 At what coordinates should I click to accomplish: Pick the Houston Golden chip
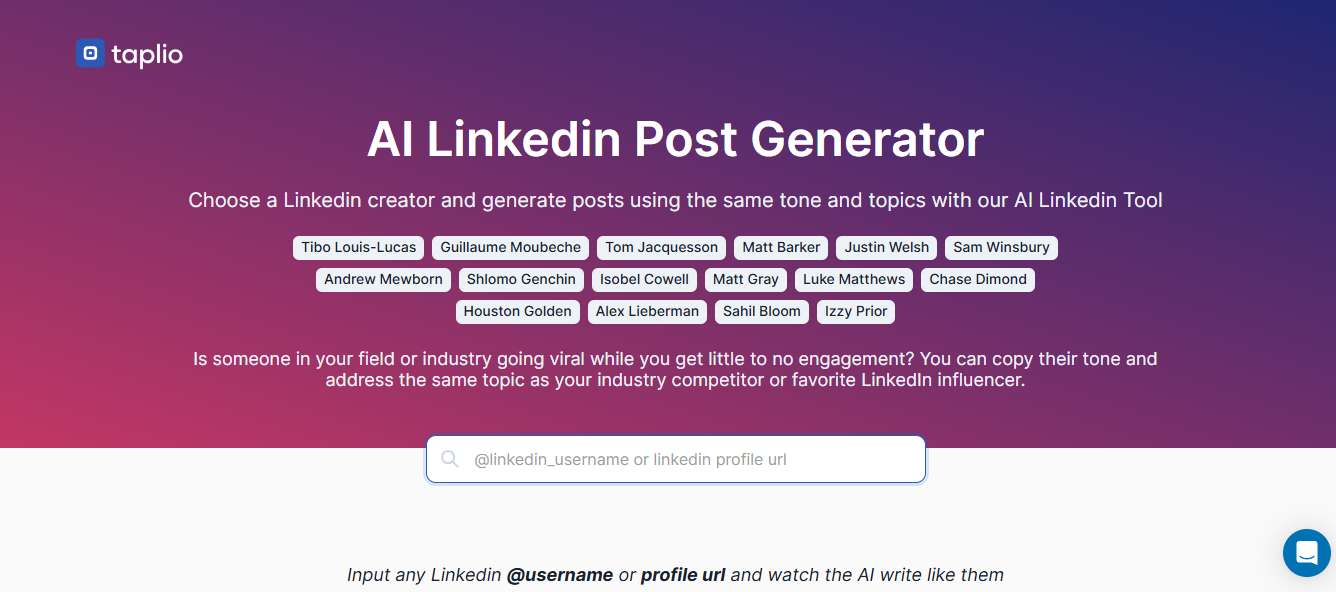click(517, 311)
